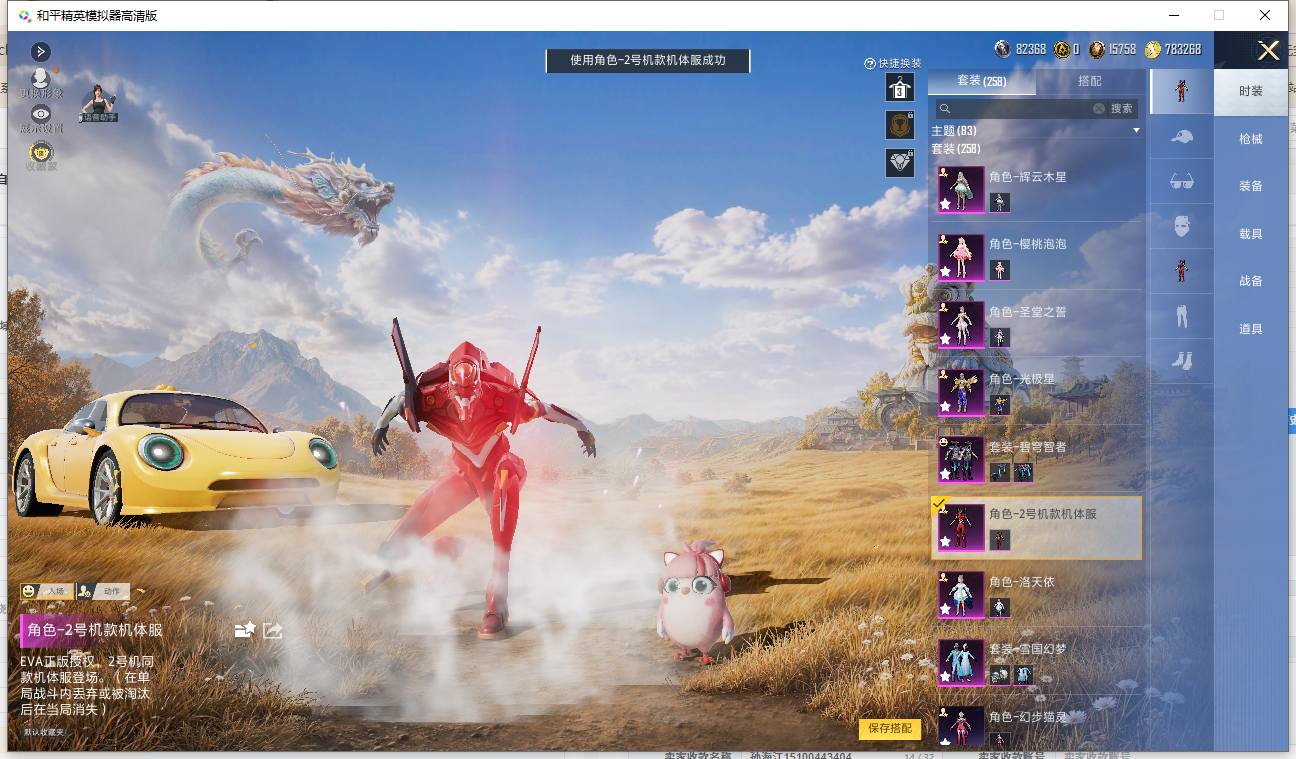Click the locked diamond icon
The height and width of the screenshot is (759, 1296).
[x=900, y=163]
